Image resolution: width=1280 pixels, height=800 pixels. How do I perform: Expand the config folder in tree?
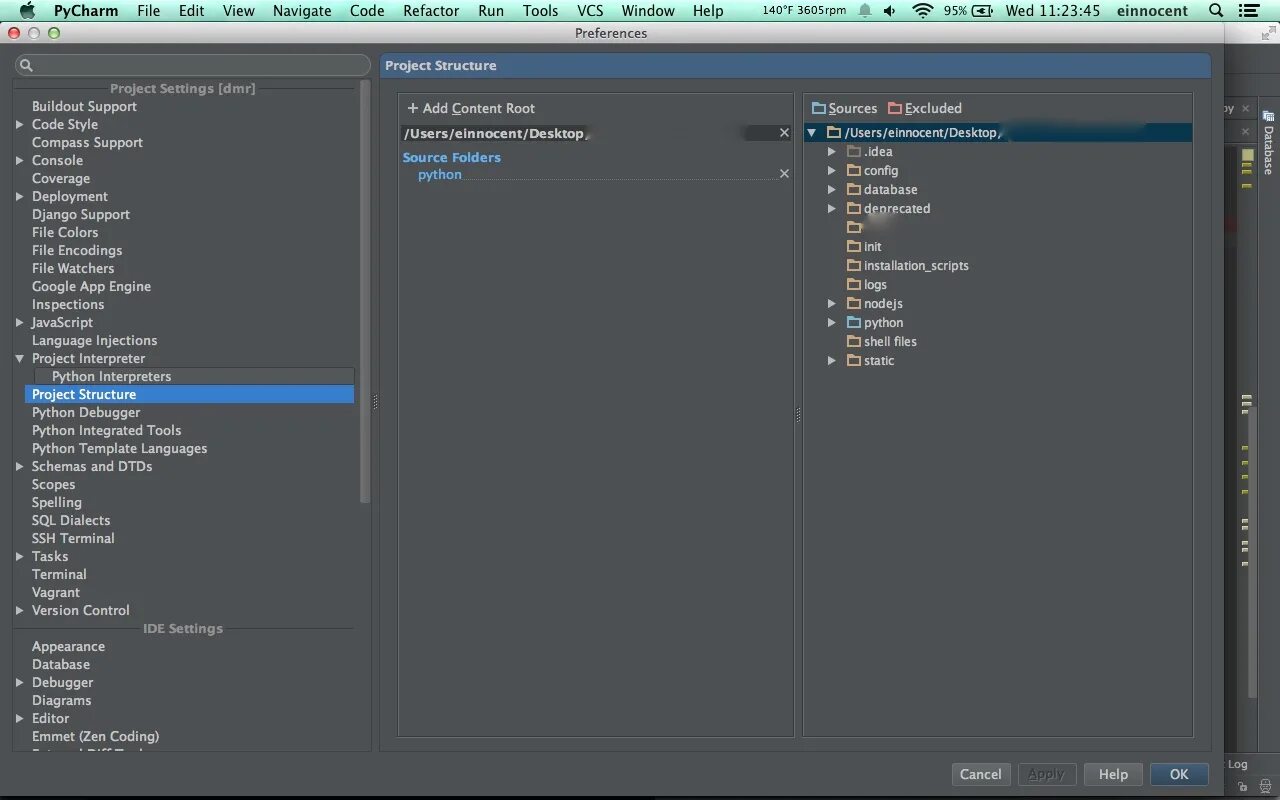point(831,170)
